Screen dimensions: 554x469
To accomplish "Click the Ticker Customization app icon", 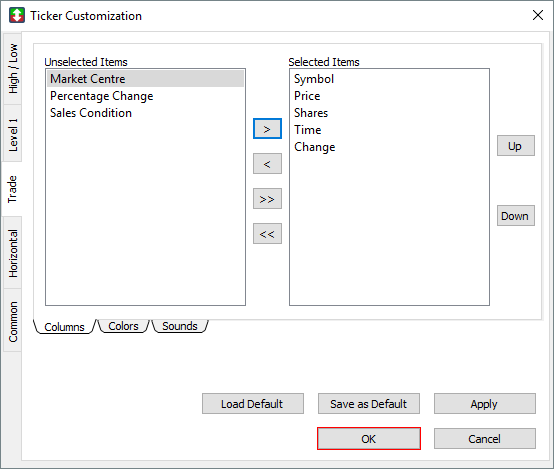I will 17,16.
